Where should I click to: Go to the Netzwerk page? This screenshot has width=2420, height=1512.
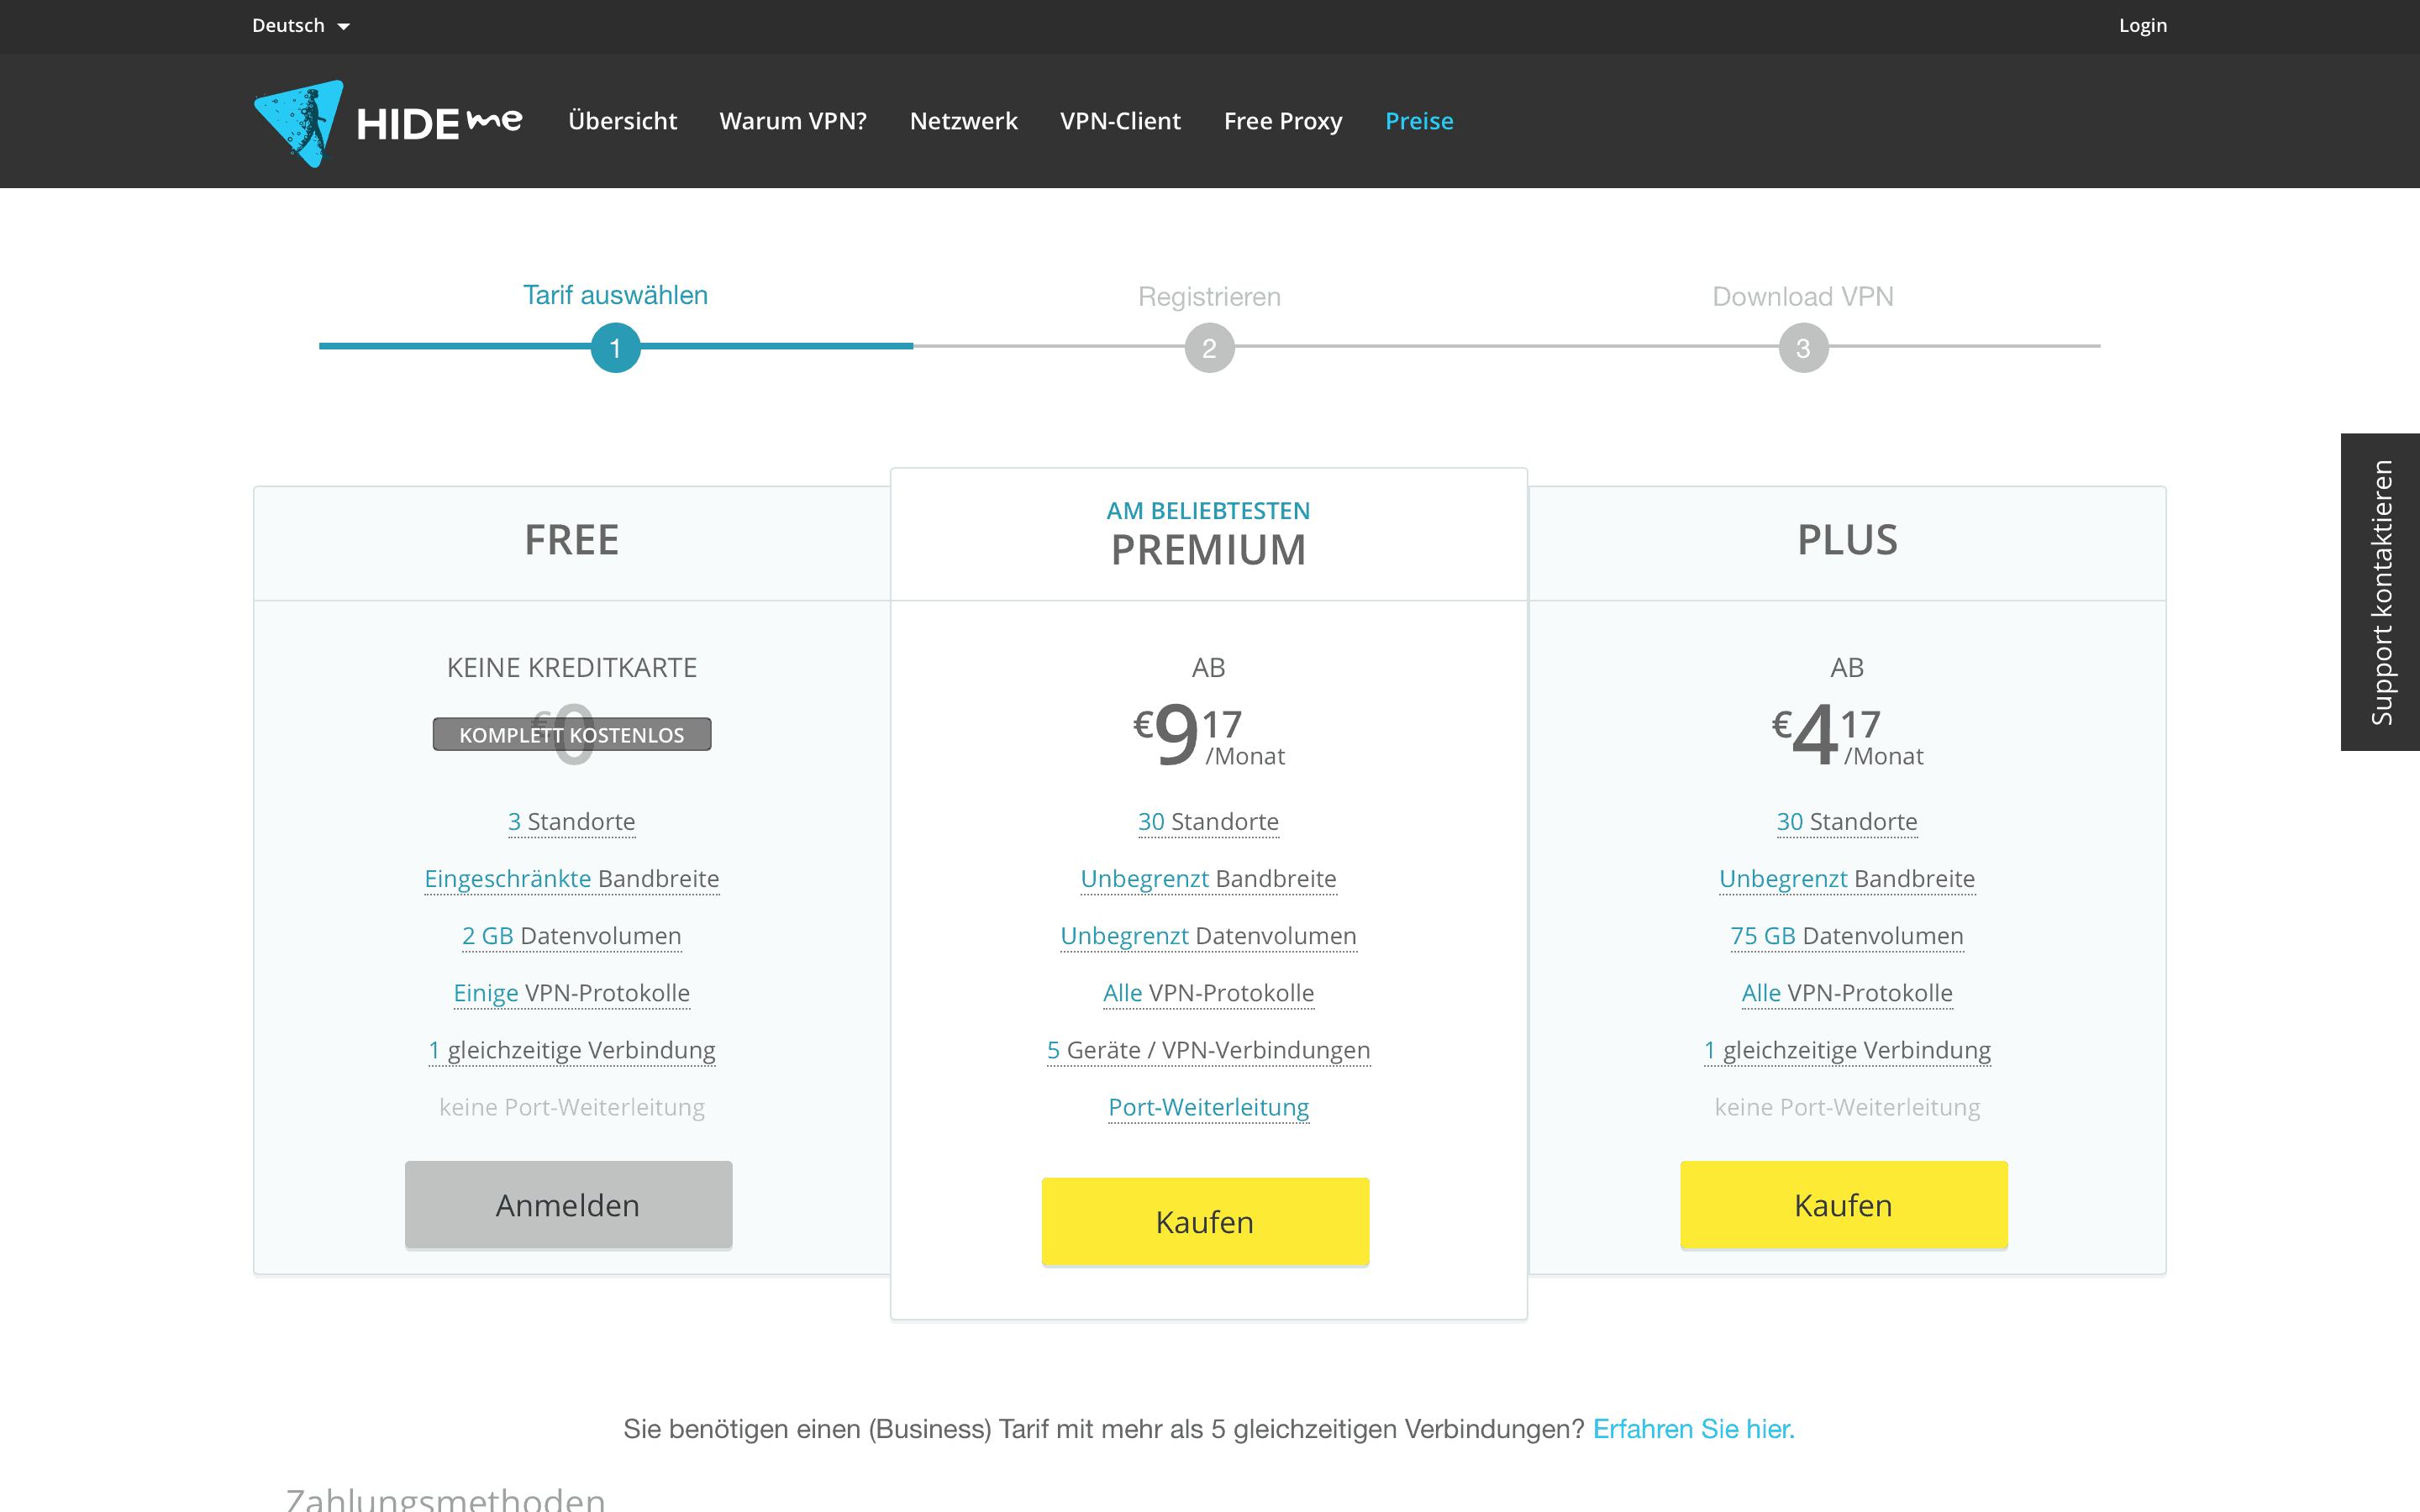[963, 121]
